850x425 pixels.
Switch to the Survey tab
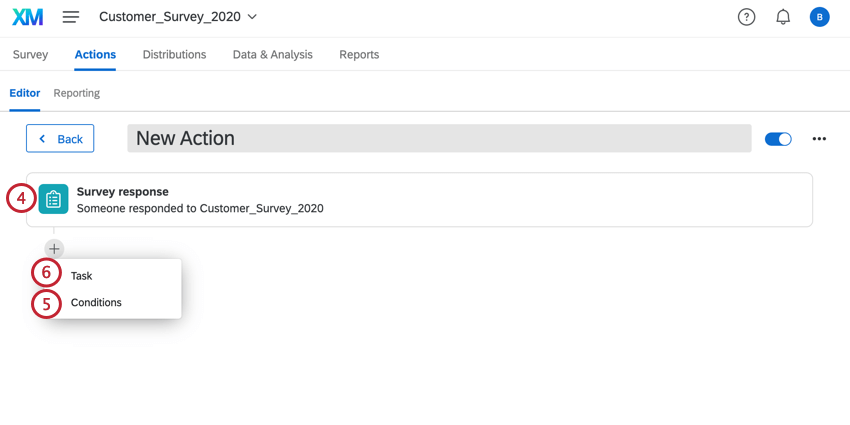coord(30,54)
